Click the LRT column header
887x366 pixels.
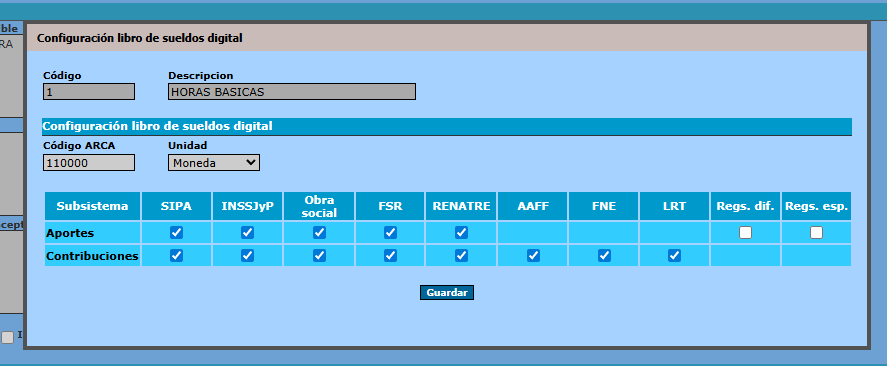[x=674, y=206]
